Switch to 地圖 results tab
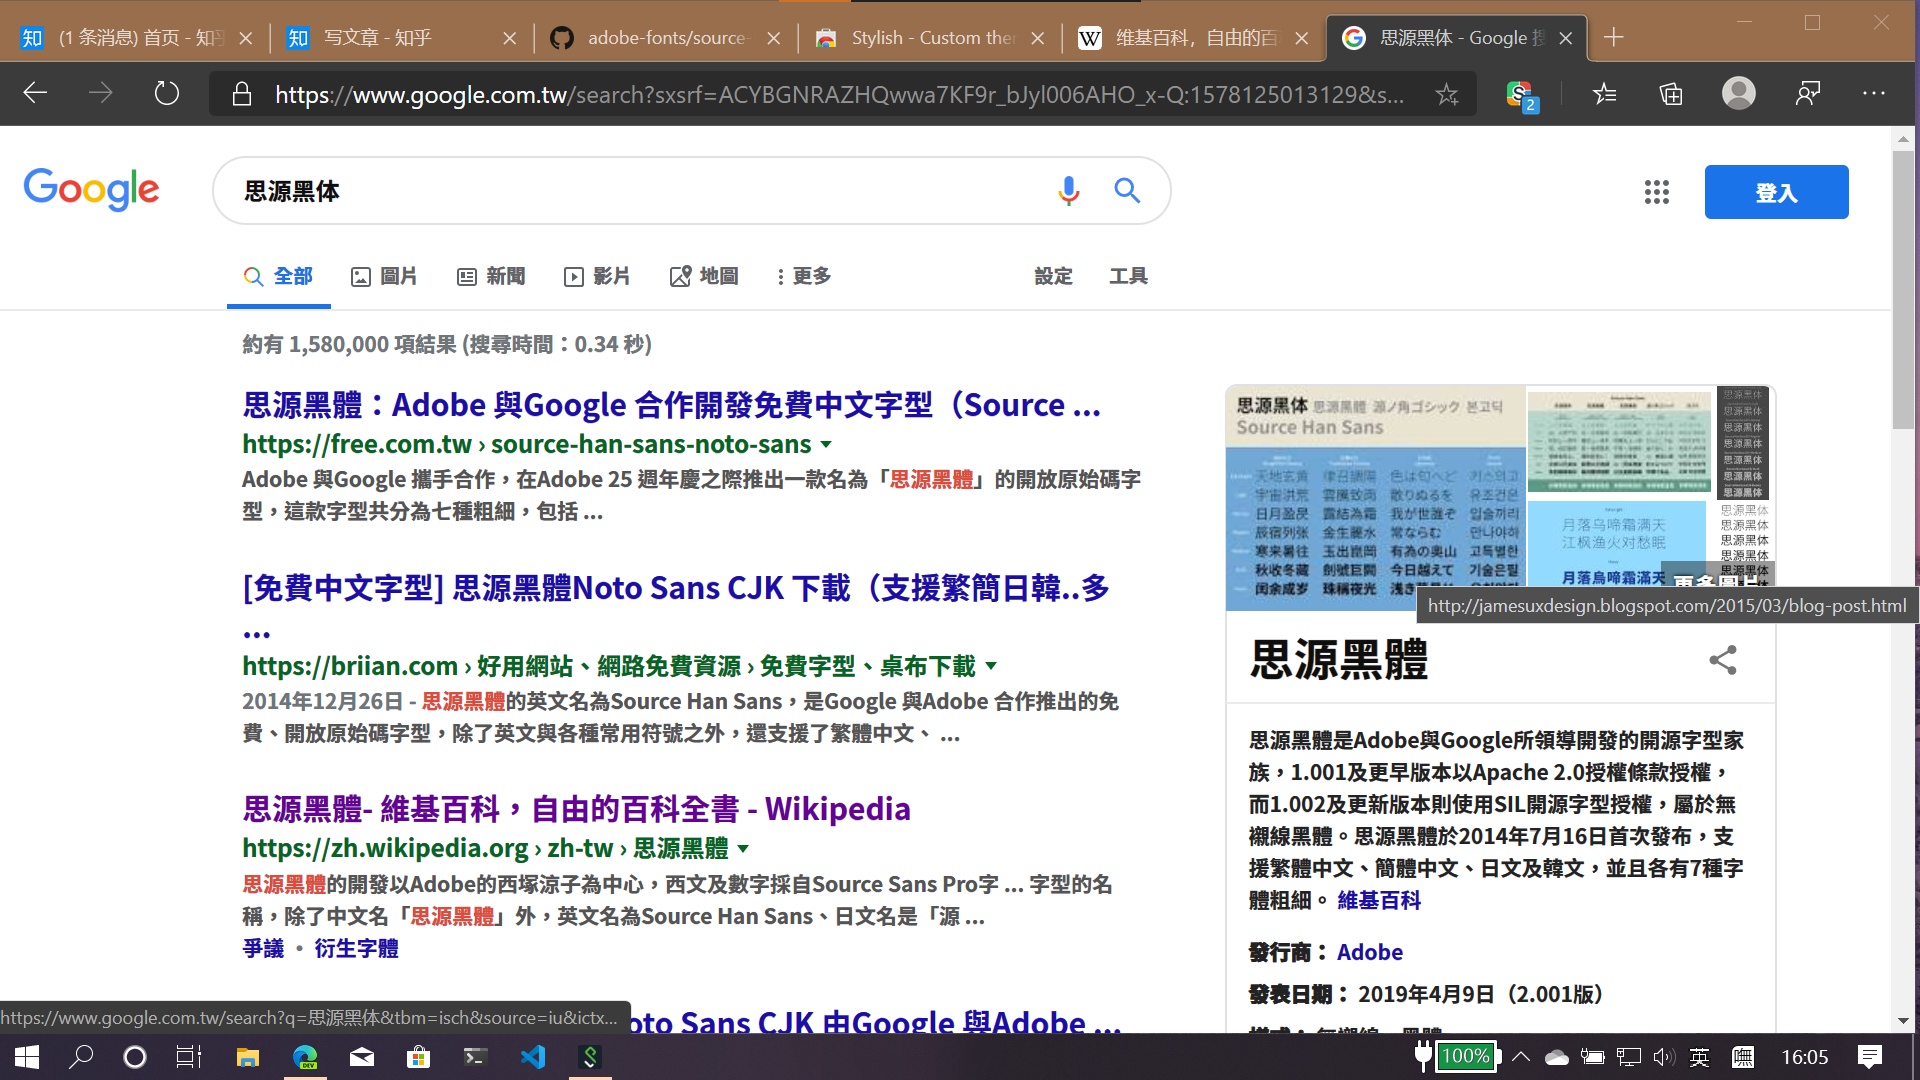1920x1080 pixels. (x=704, y=276)
